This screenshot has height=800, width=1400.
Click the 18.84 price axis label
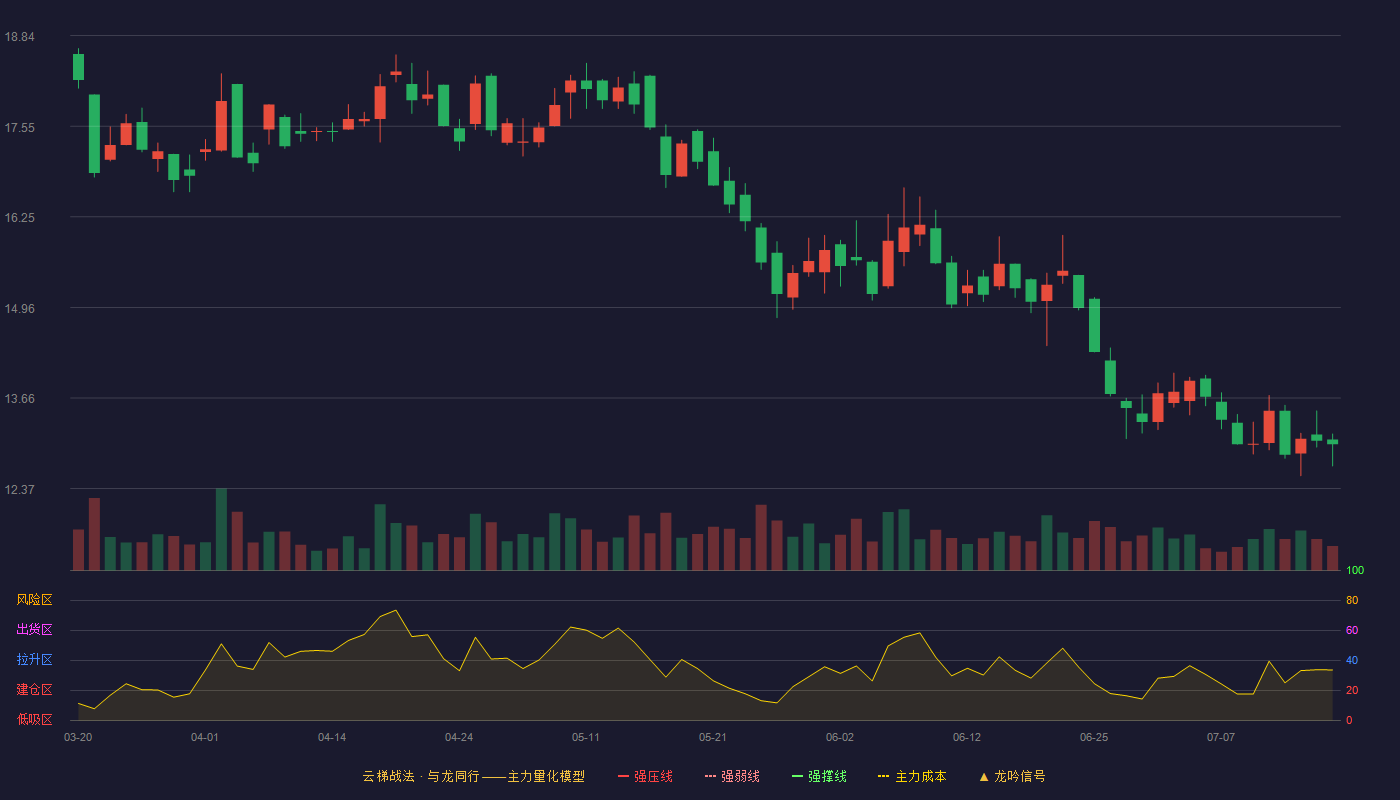(20, 37)
